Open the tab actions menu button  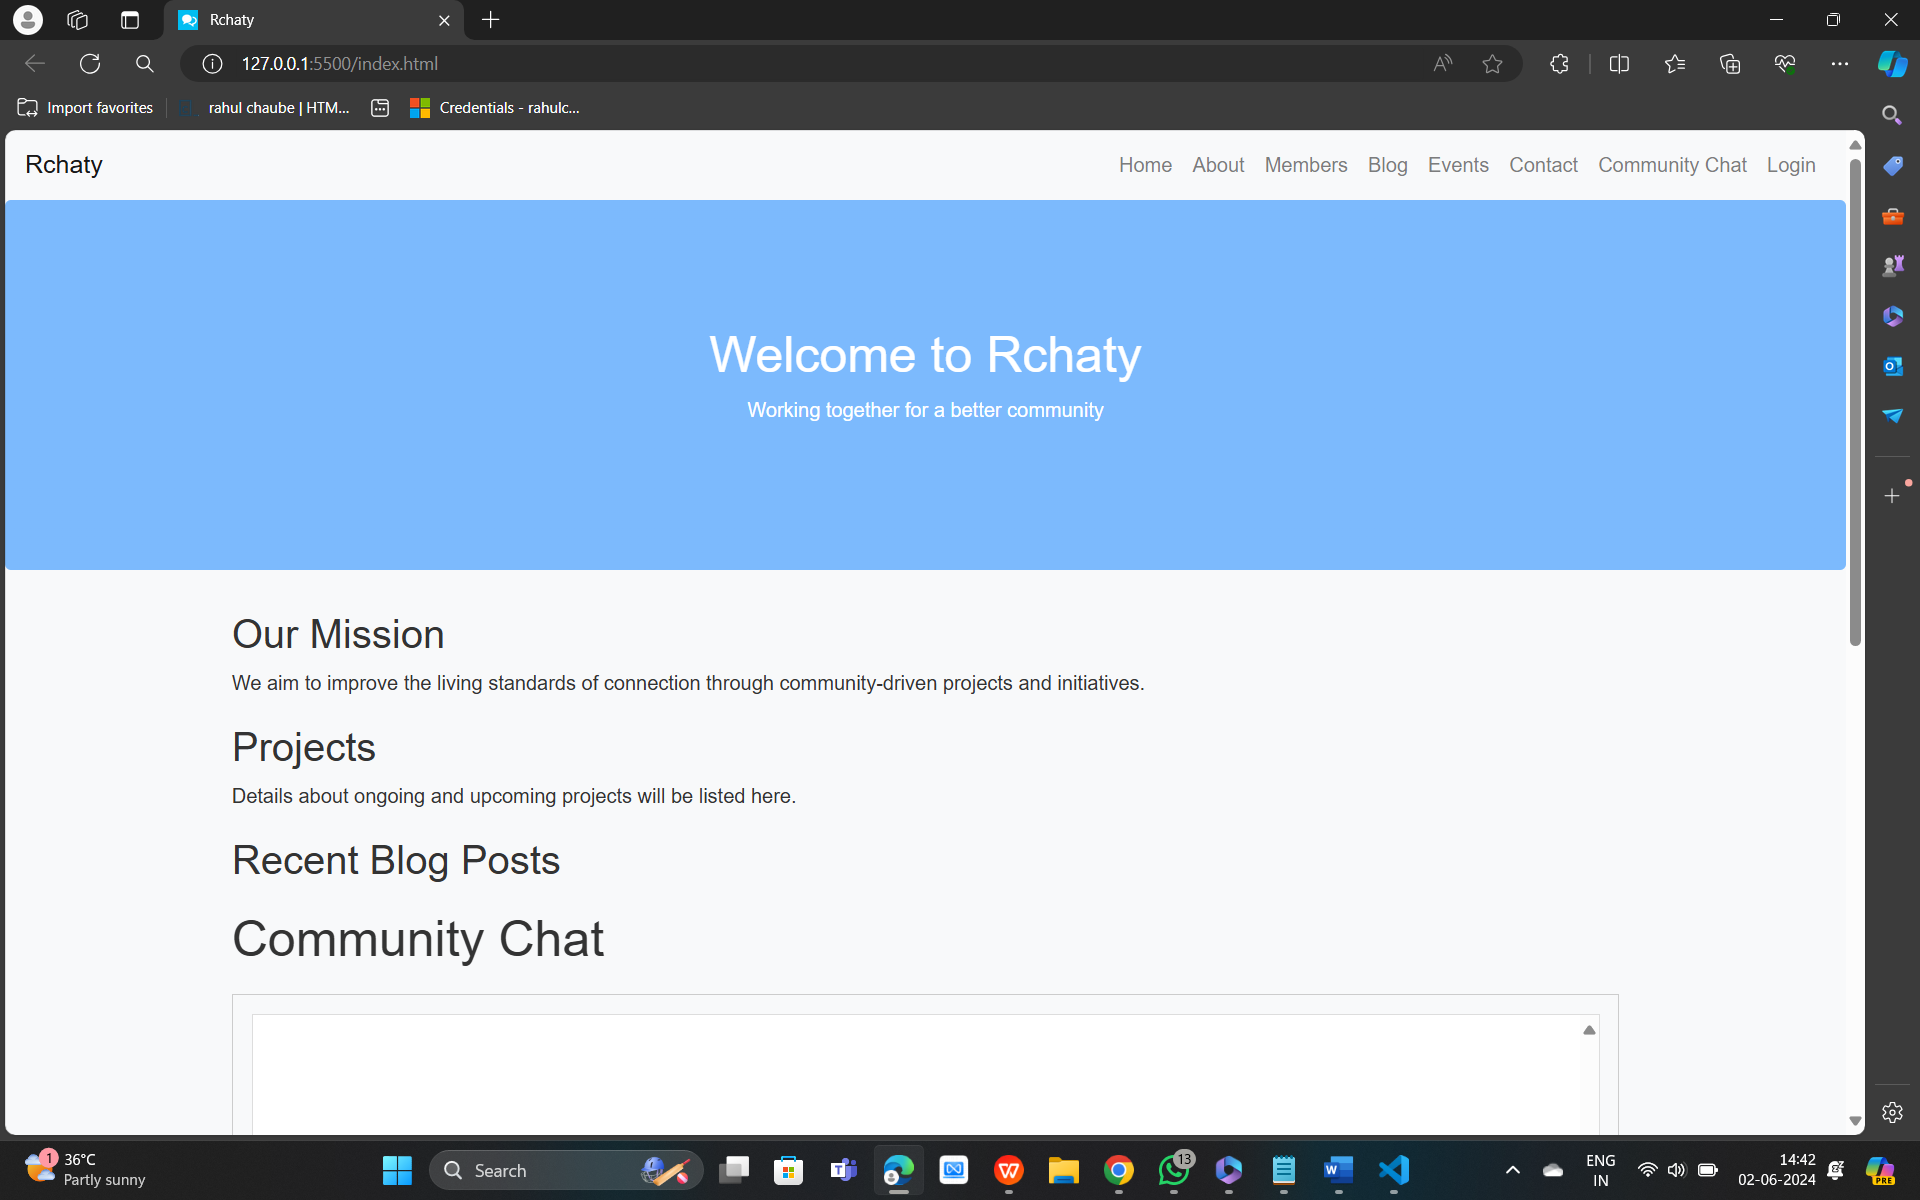point(129,20)
